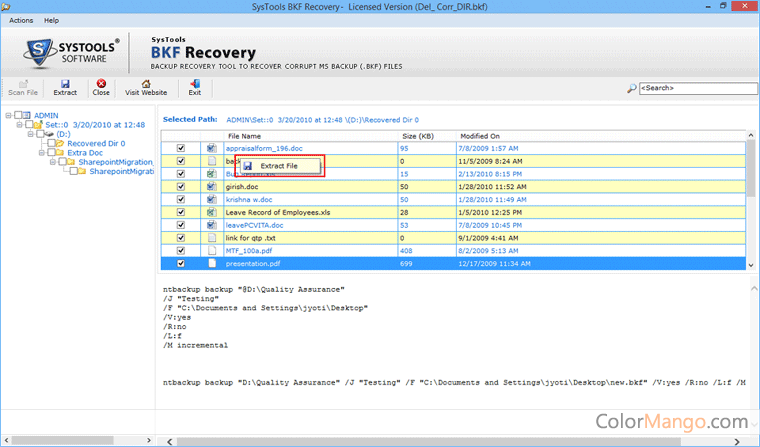Choose Extract File from context menu
The width and height of the screenshot is (760, 447).
coord(278,165)
